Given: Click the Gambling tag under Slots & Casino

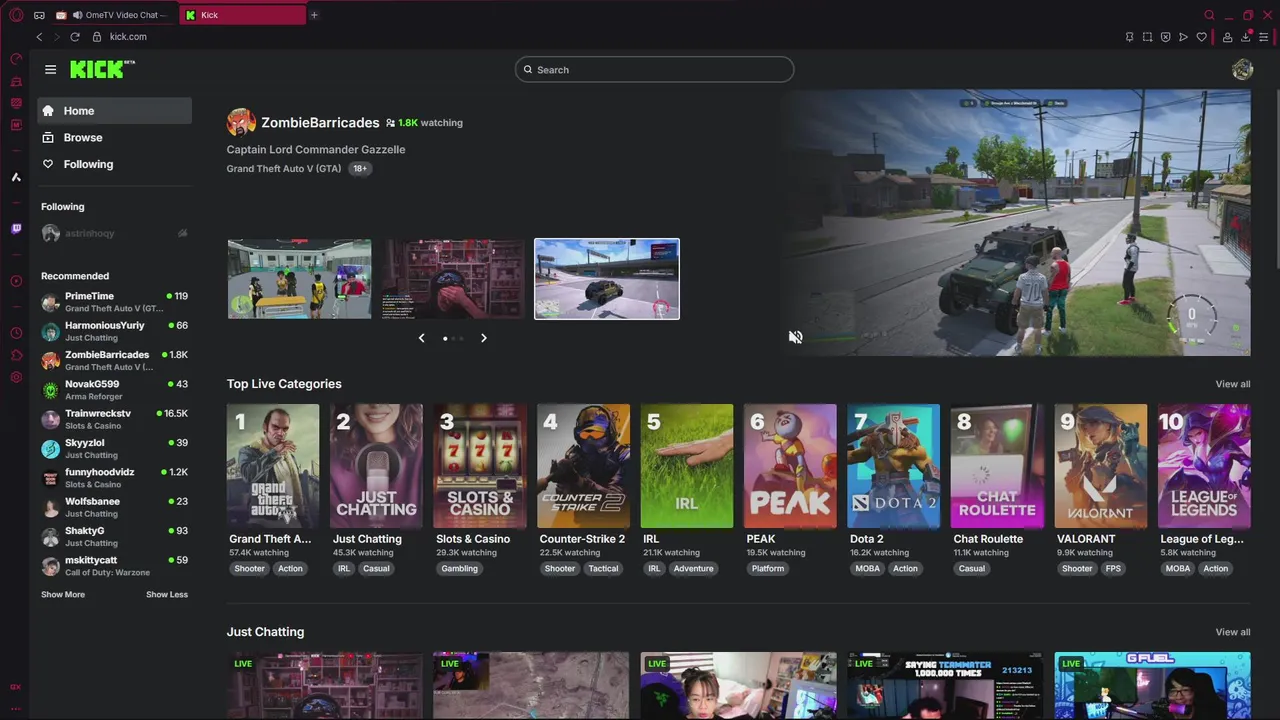Looking at the screenshot, I should click(459, 569).
